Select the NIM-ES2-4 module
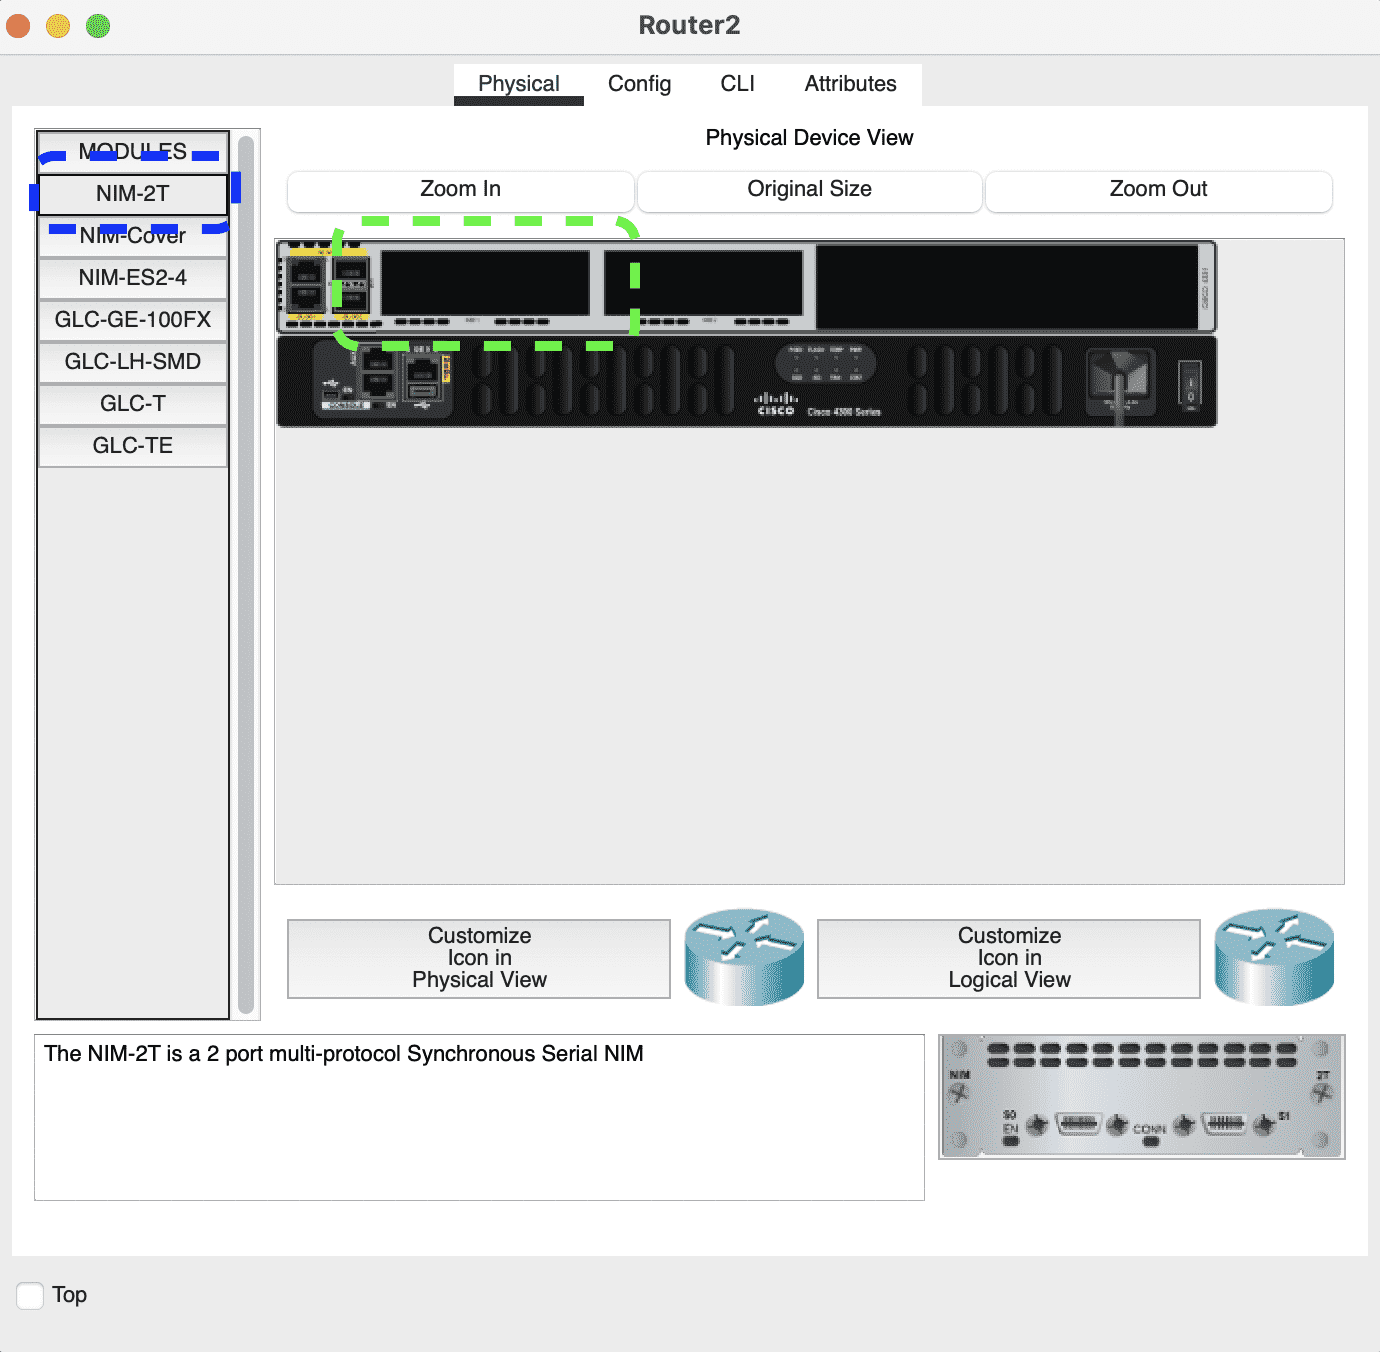 pos(133,278)
